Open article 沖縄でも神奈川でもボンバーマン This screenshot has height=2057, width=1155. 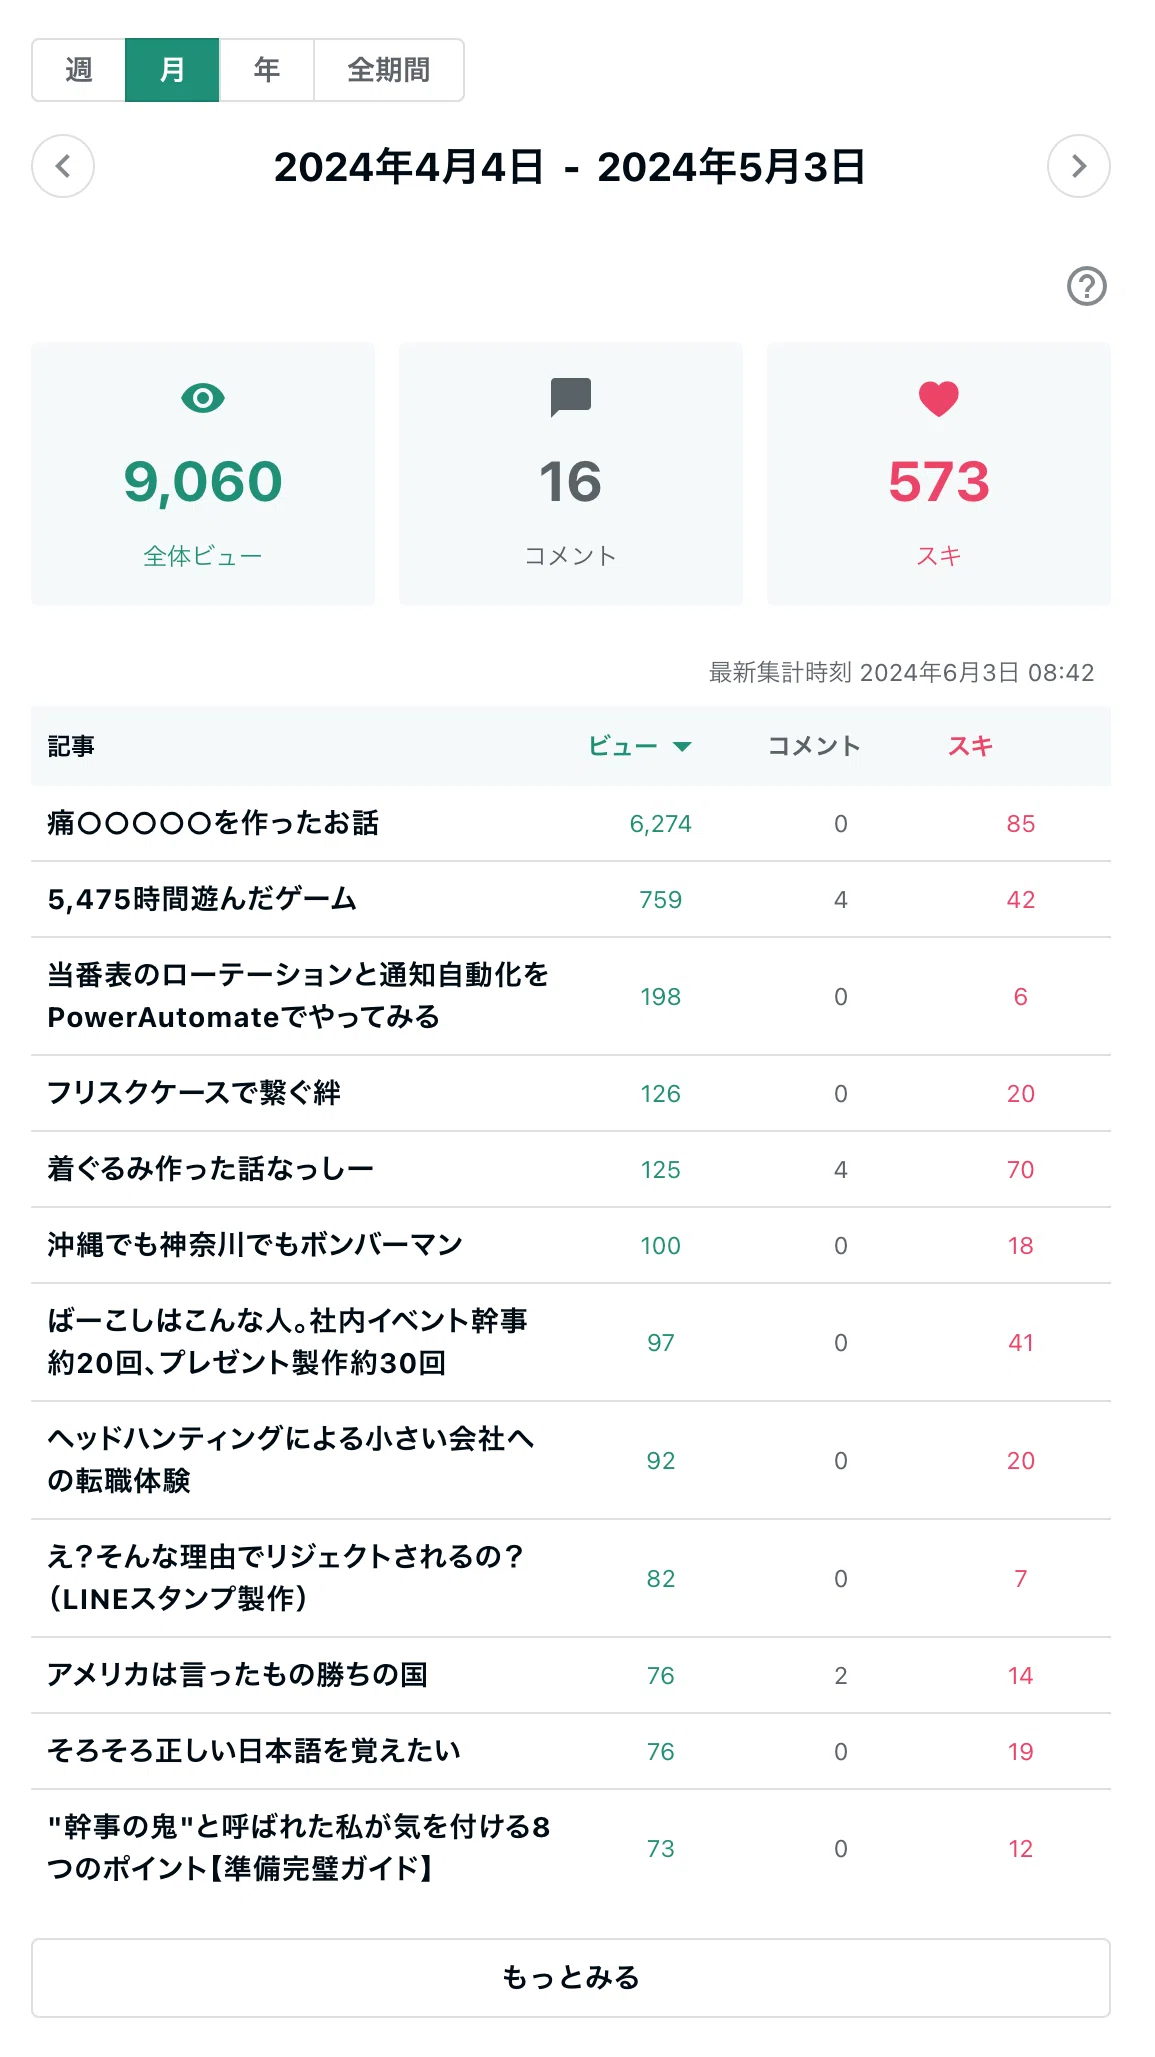coord(255,1245)
